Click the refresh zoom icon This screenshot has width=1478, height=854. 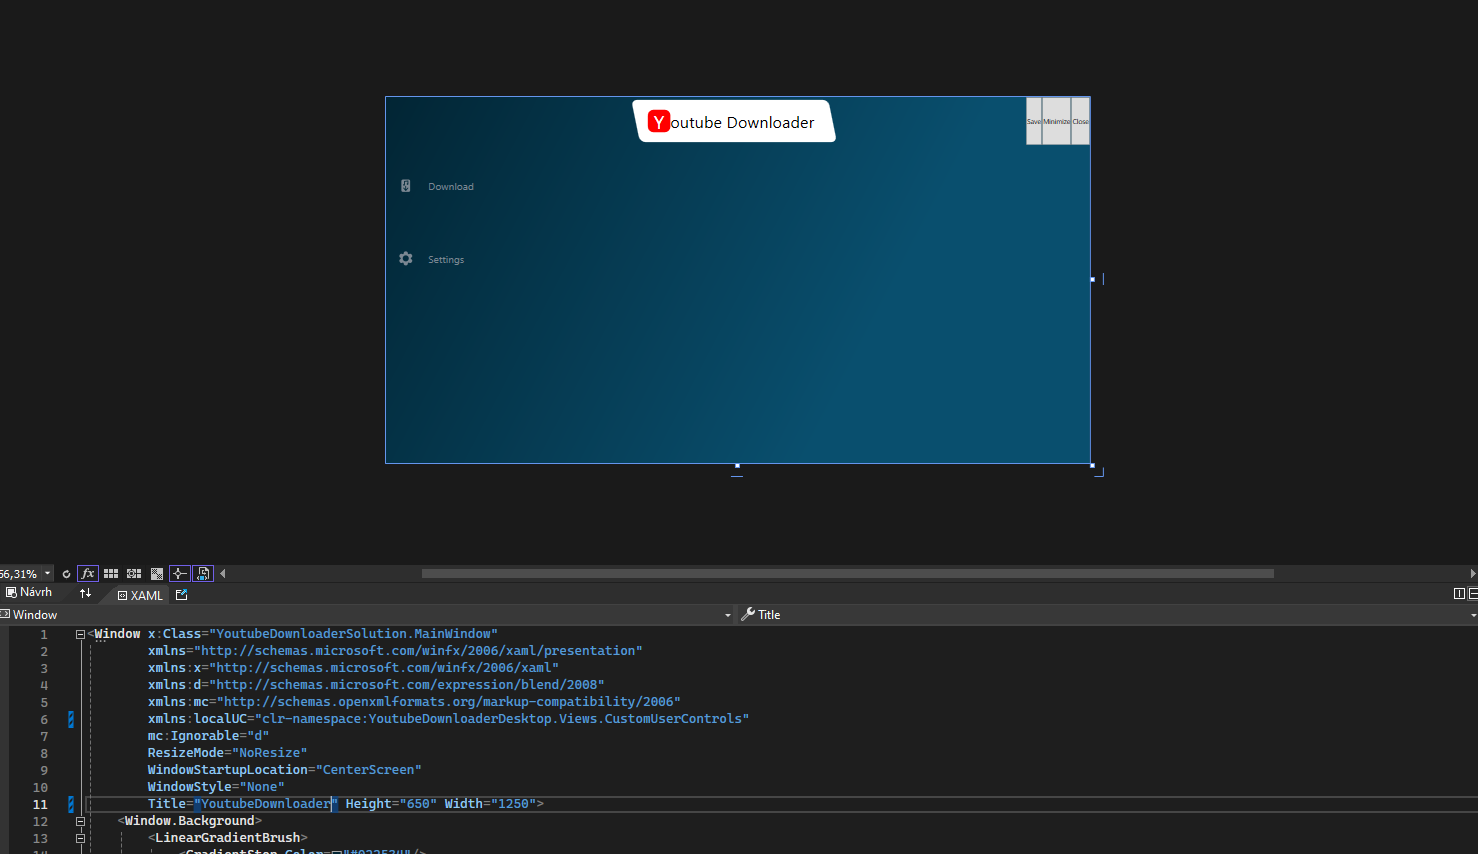point(66,574)
